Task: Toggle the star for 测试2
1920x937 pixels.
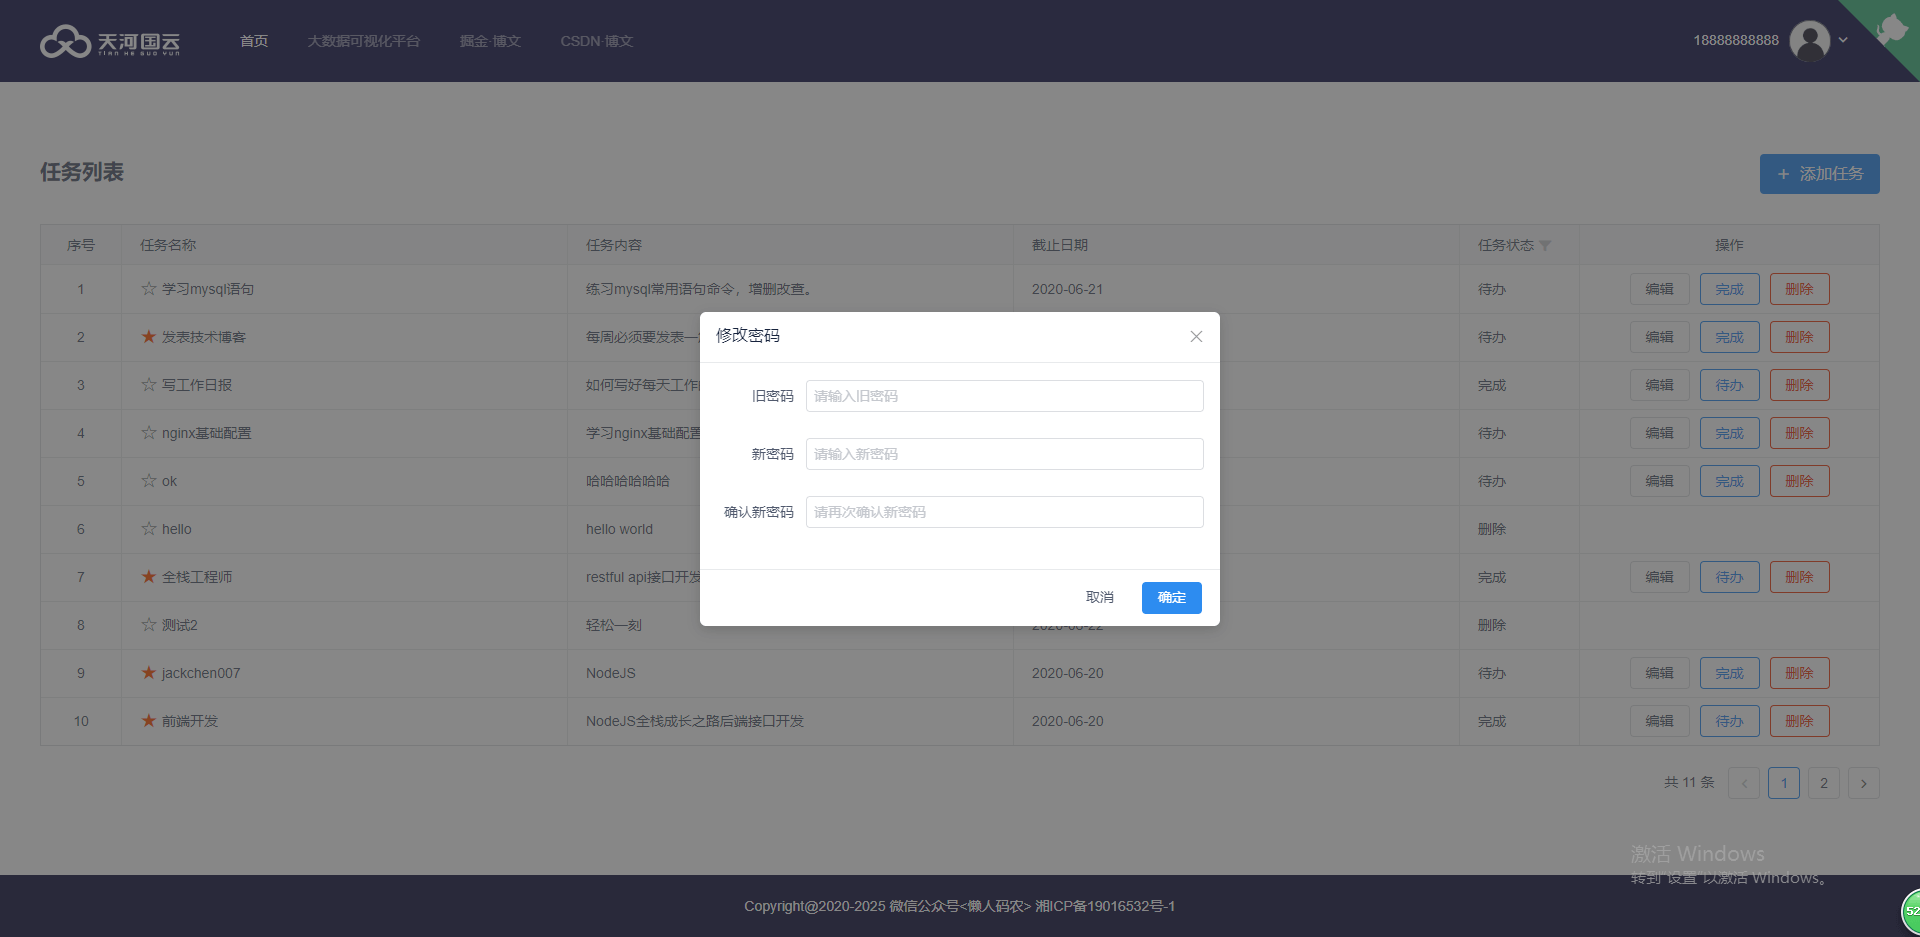Action: click(x=149, y=624)
